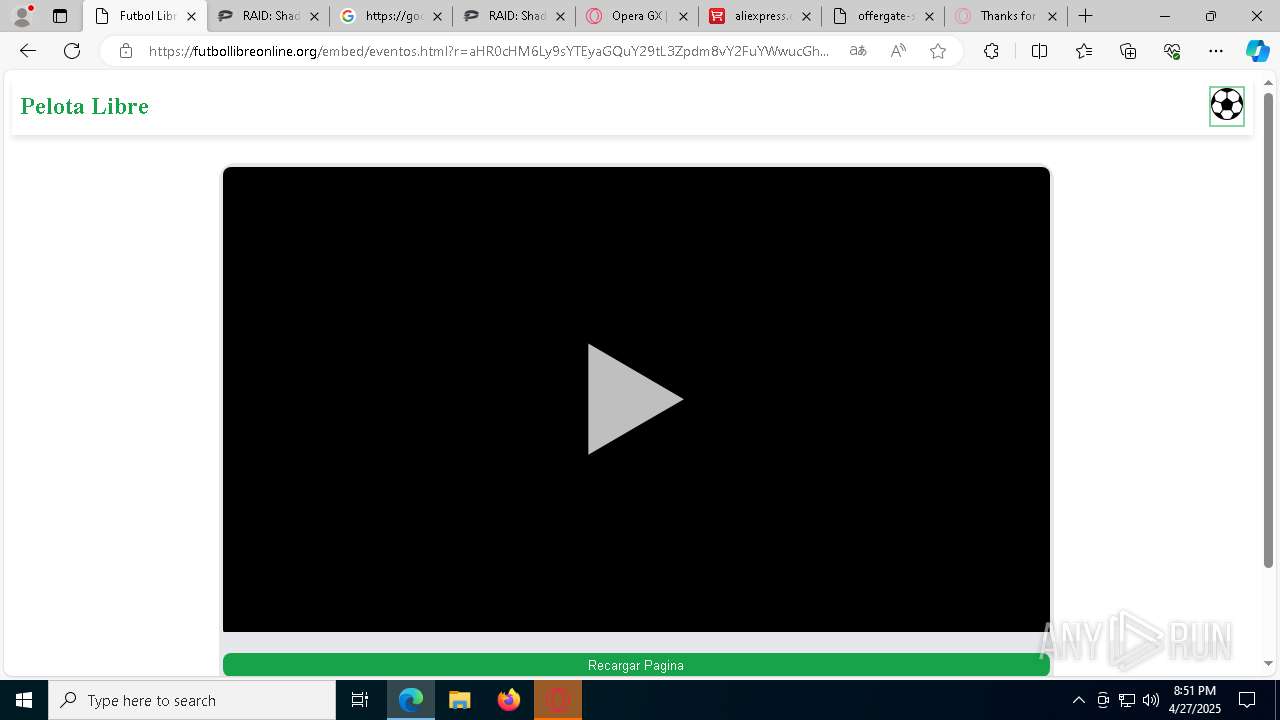Click the page vertical scrollbar thumb
1280x720 pixels.
point(1268,330)
